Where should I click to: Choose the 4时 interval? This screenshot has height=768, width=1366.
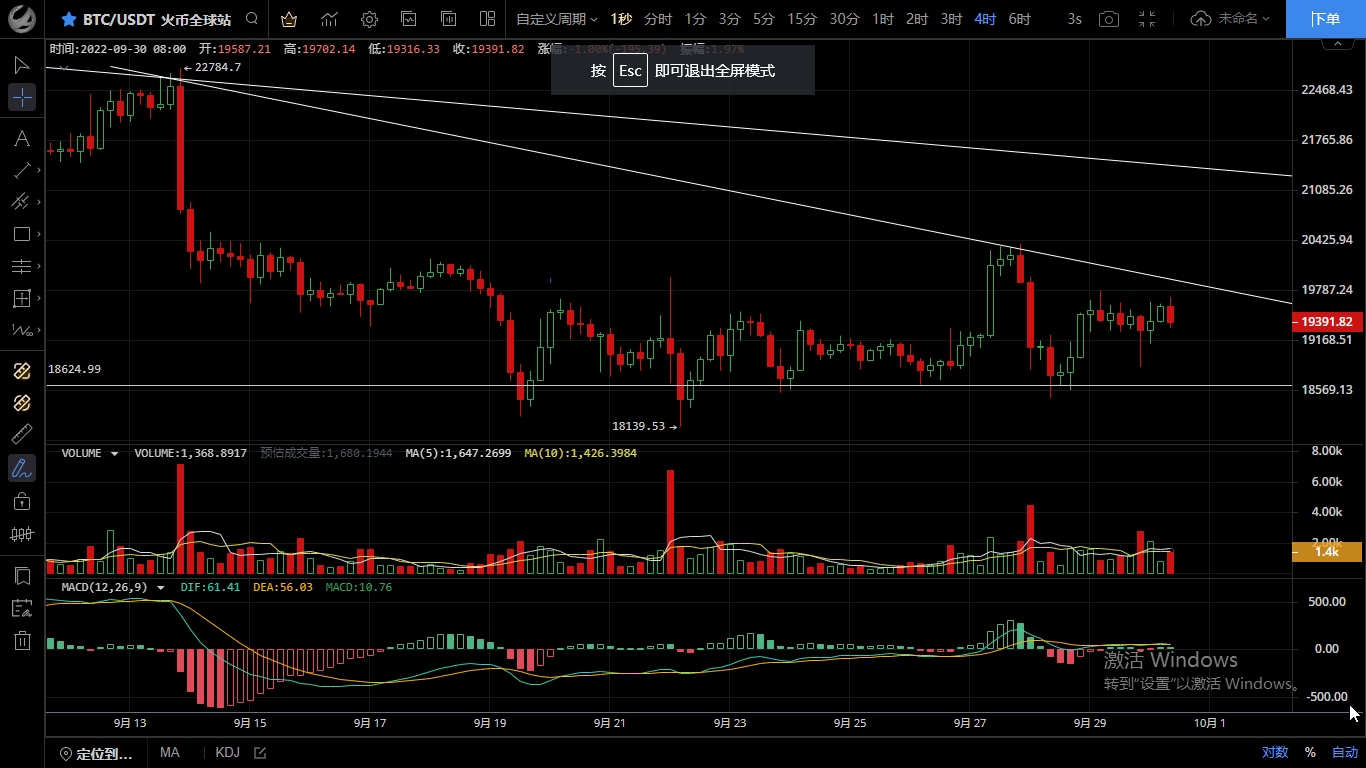click(985, 19)
